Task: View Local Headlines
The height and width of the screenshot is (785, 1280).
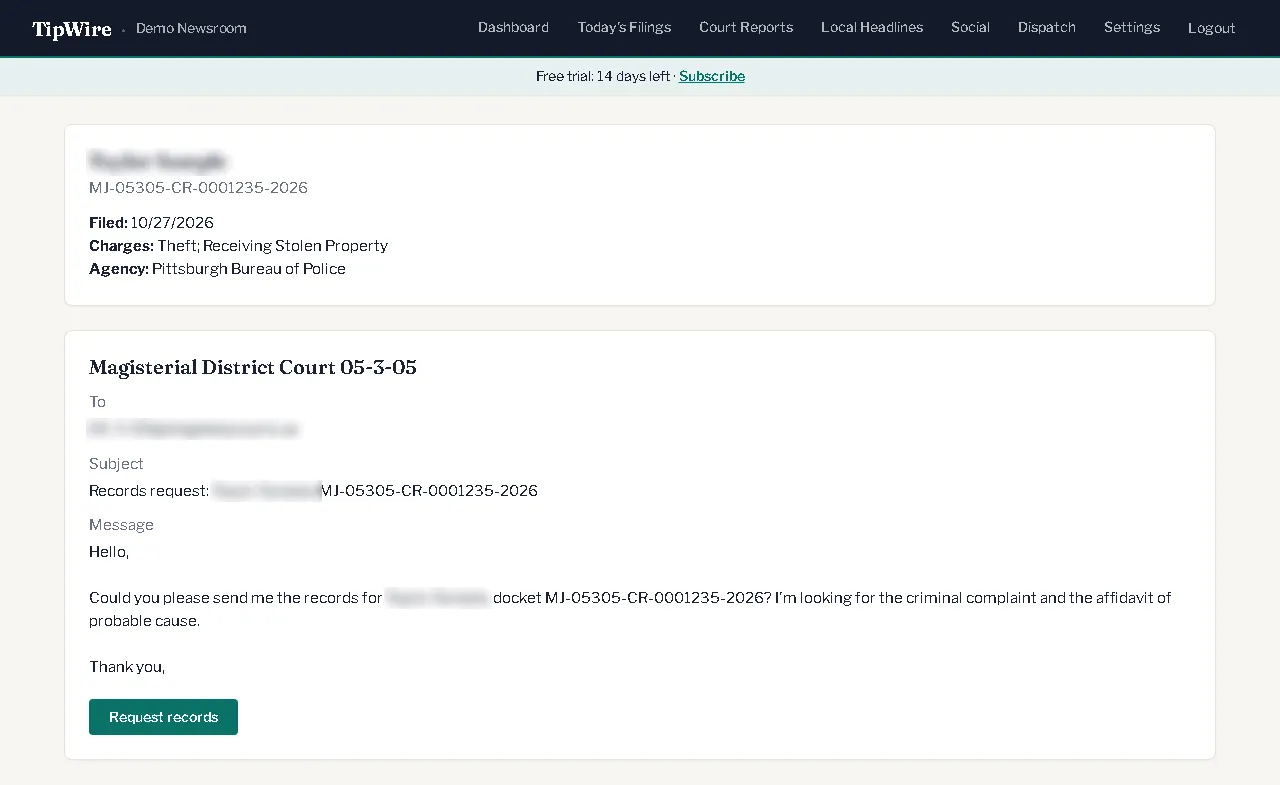Action: pyautogui.click(x=872, y=28)
